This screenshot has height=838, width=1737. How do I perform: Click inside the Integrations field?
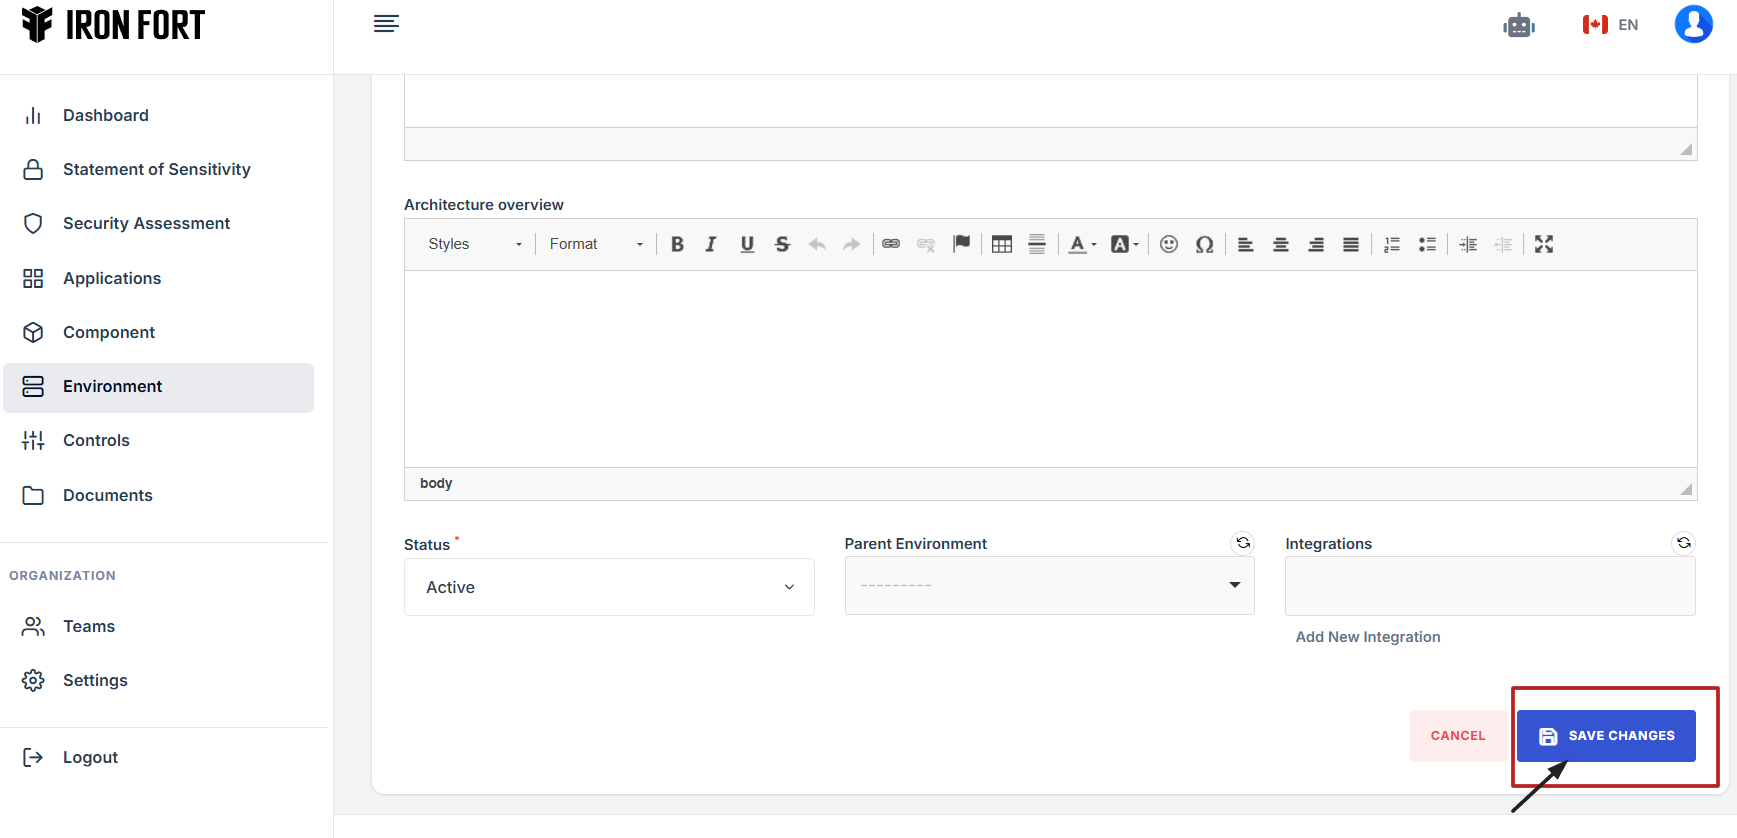[1490, 586]
